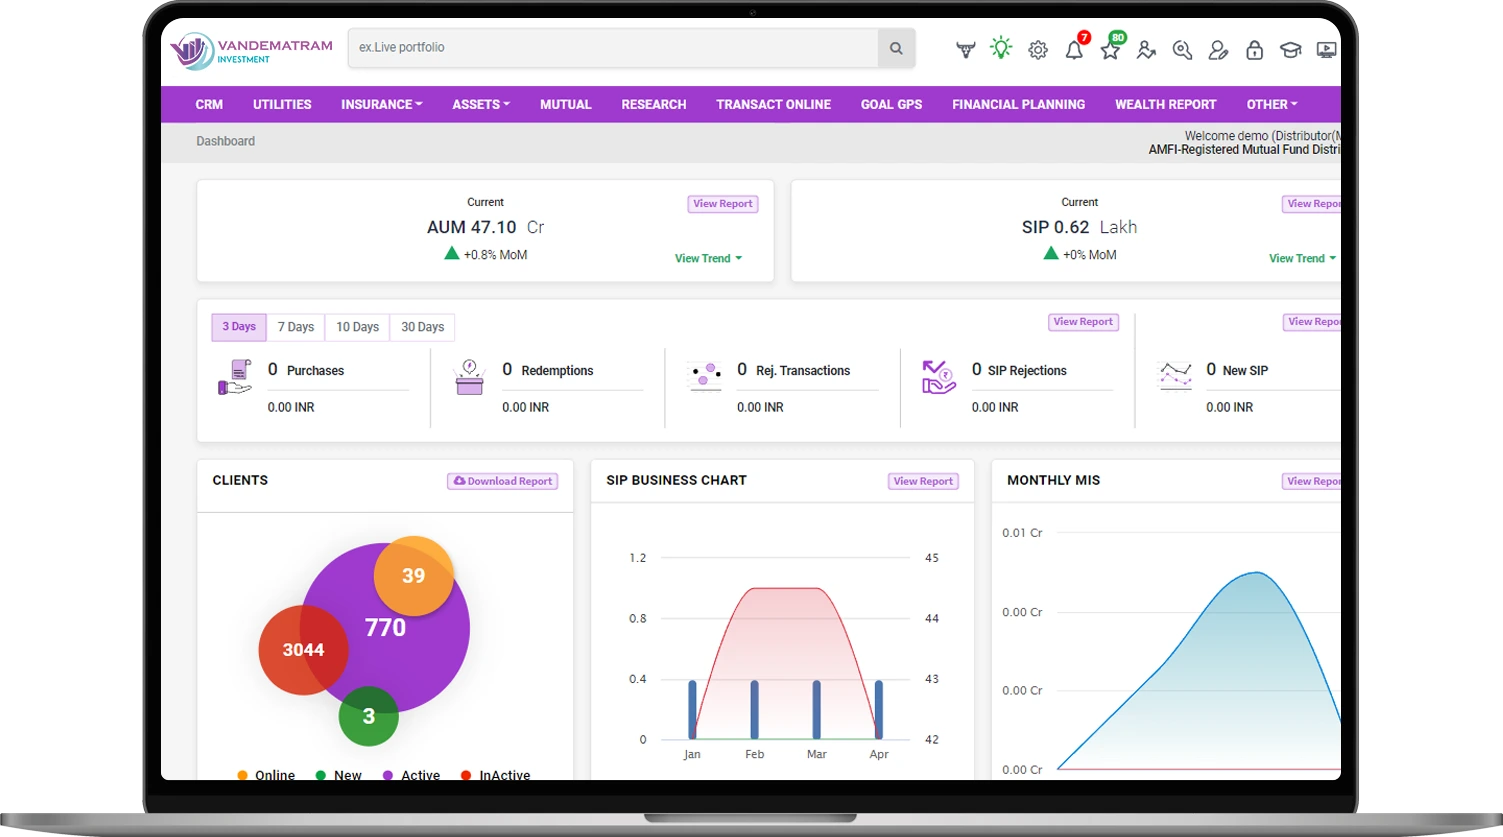Expand the Insurance menu dropdown
1503x837 pixels.
point(382,104)
